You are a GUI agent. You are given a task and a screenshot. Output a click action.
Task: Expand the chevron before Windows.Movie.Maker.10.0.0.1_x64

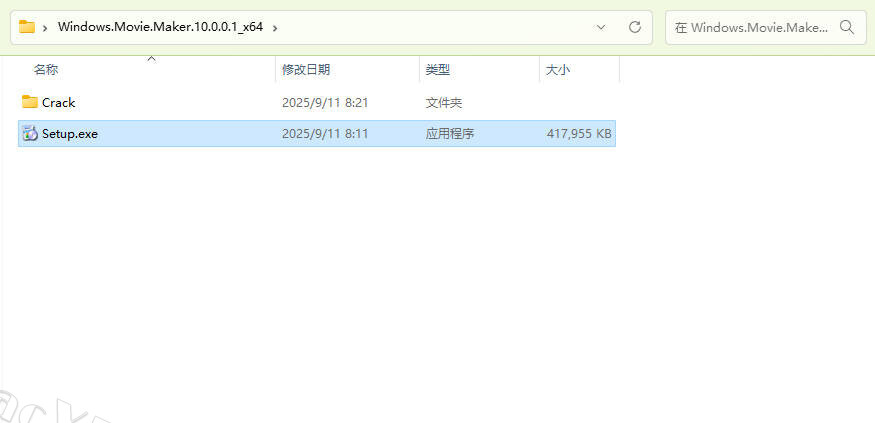[x=45, y=27]
